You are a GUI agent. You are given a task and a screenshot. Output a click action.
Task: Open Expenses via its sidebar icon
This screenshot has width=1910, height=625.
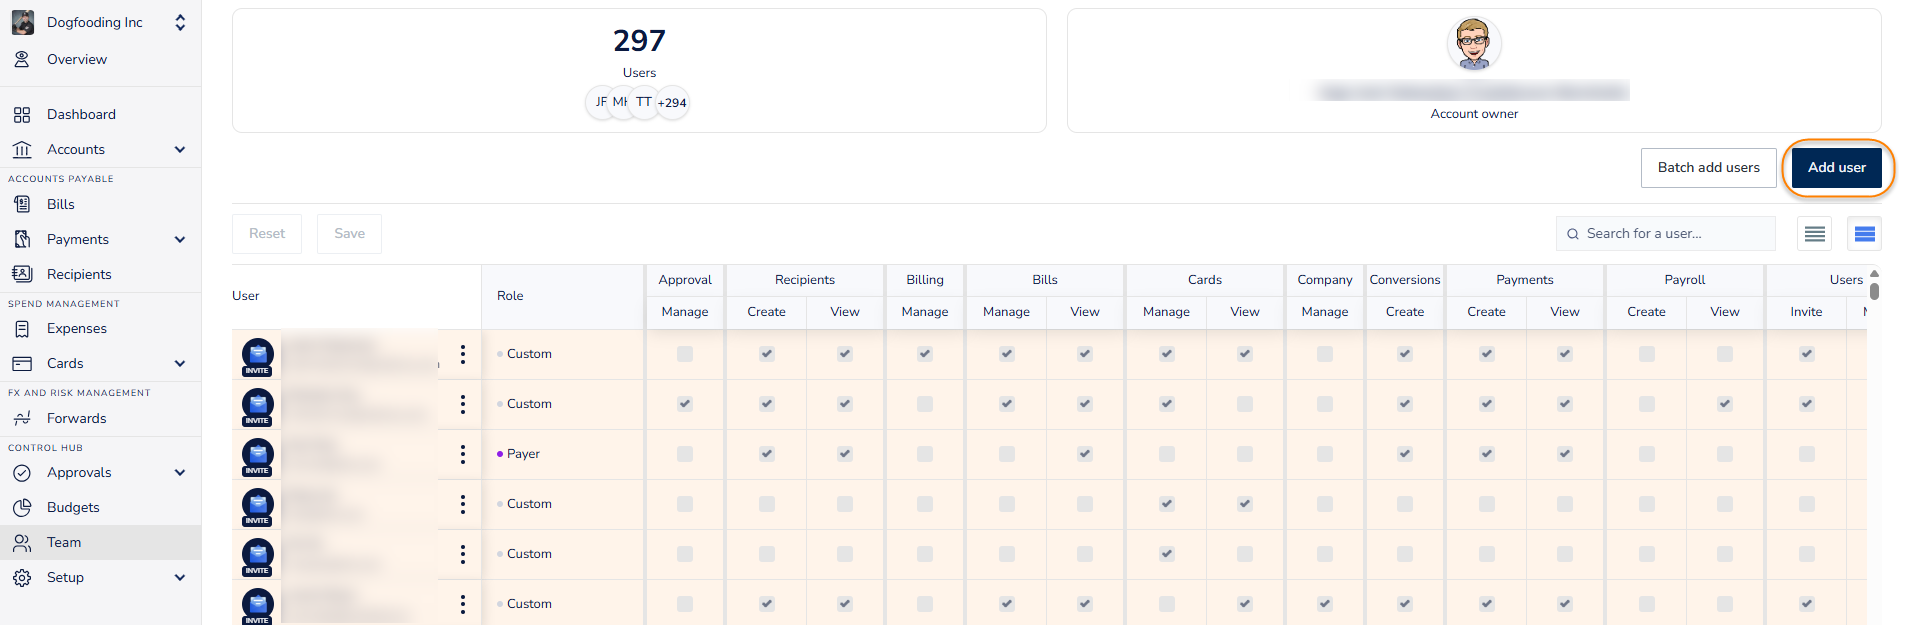(x=22, y=328)
